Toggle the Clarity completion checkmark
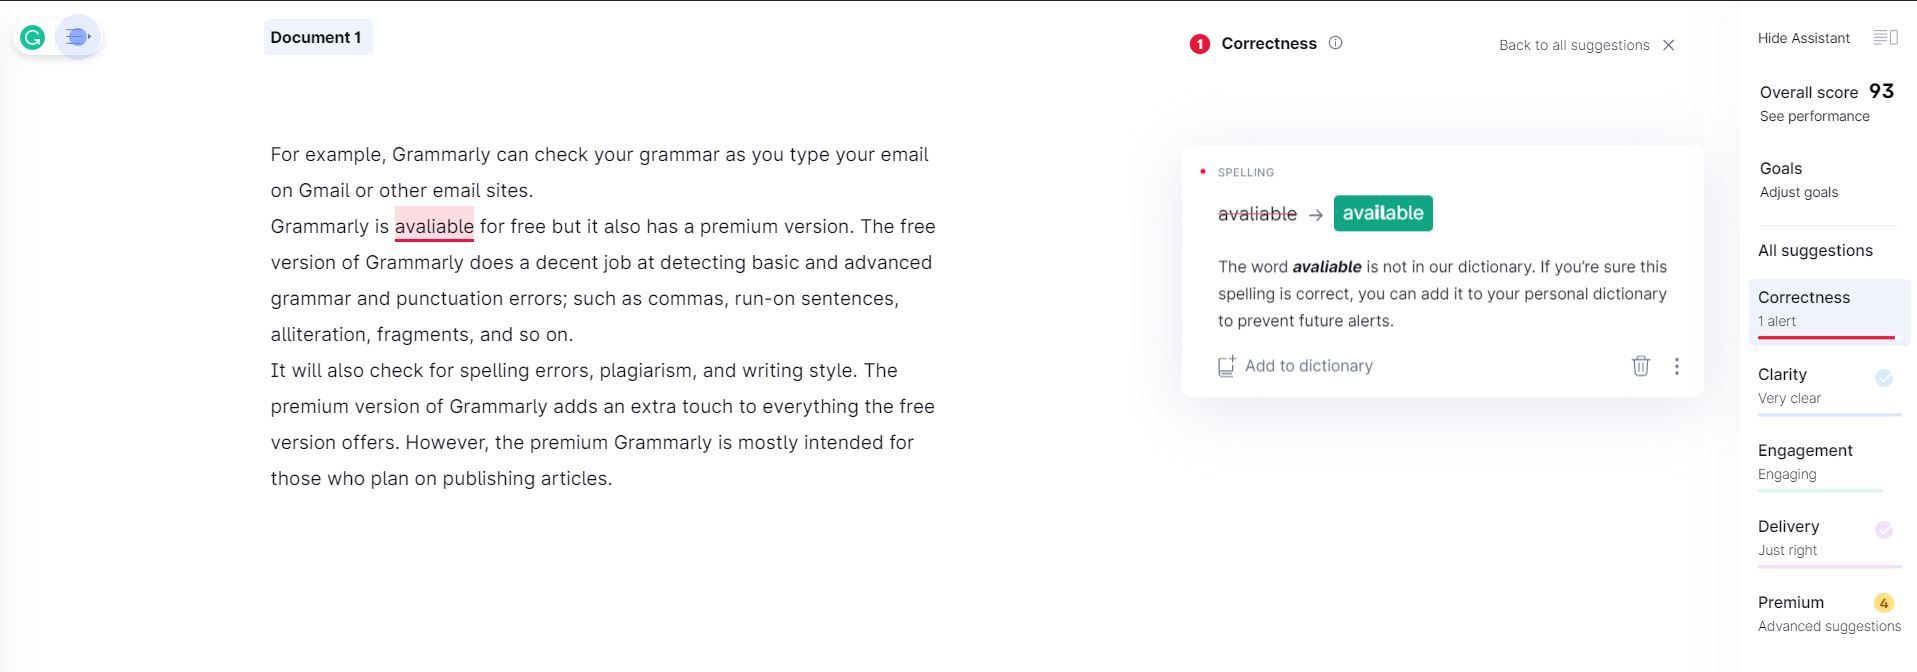The width and height of the screenshot is (1917, 672). [x=1885, y=378]
